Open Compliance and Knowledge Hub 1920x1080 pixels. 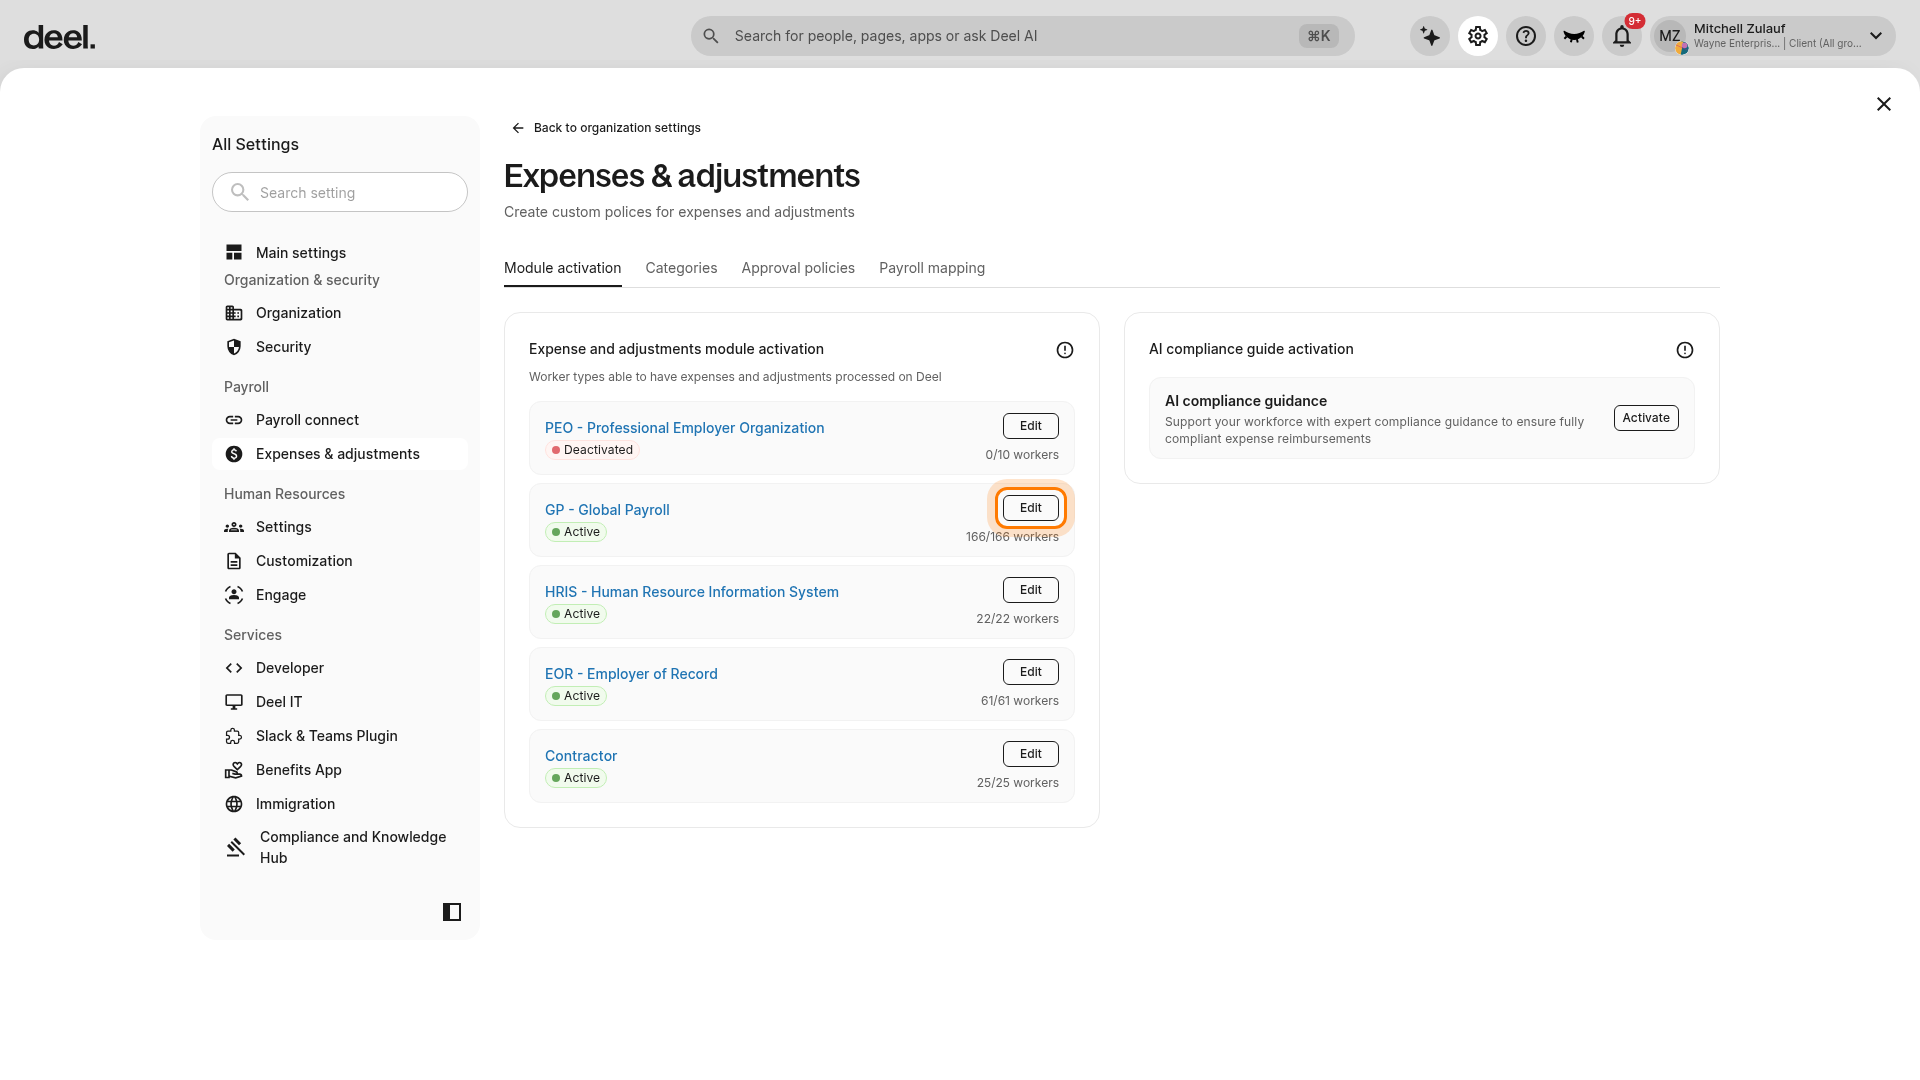click(340, 847)
